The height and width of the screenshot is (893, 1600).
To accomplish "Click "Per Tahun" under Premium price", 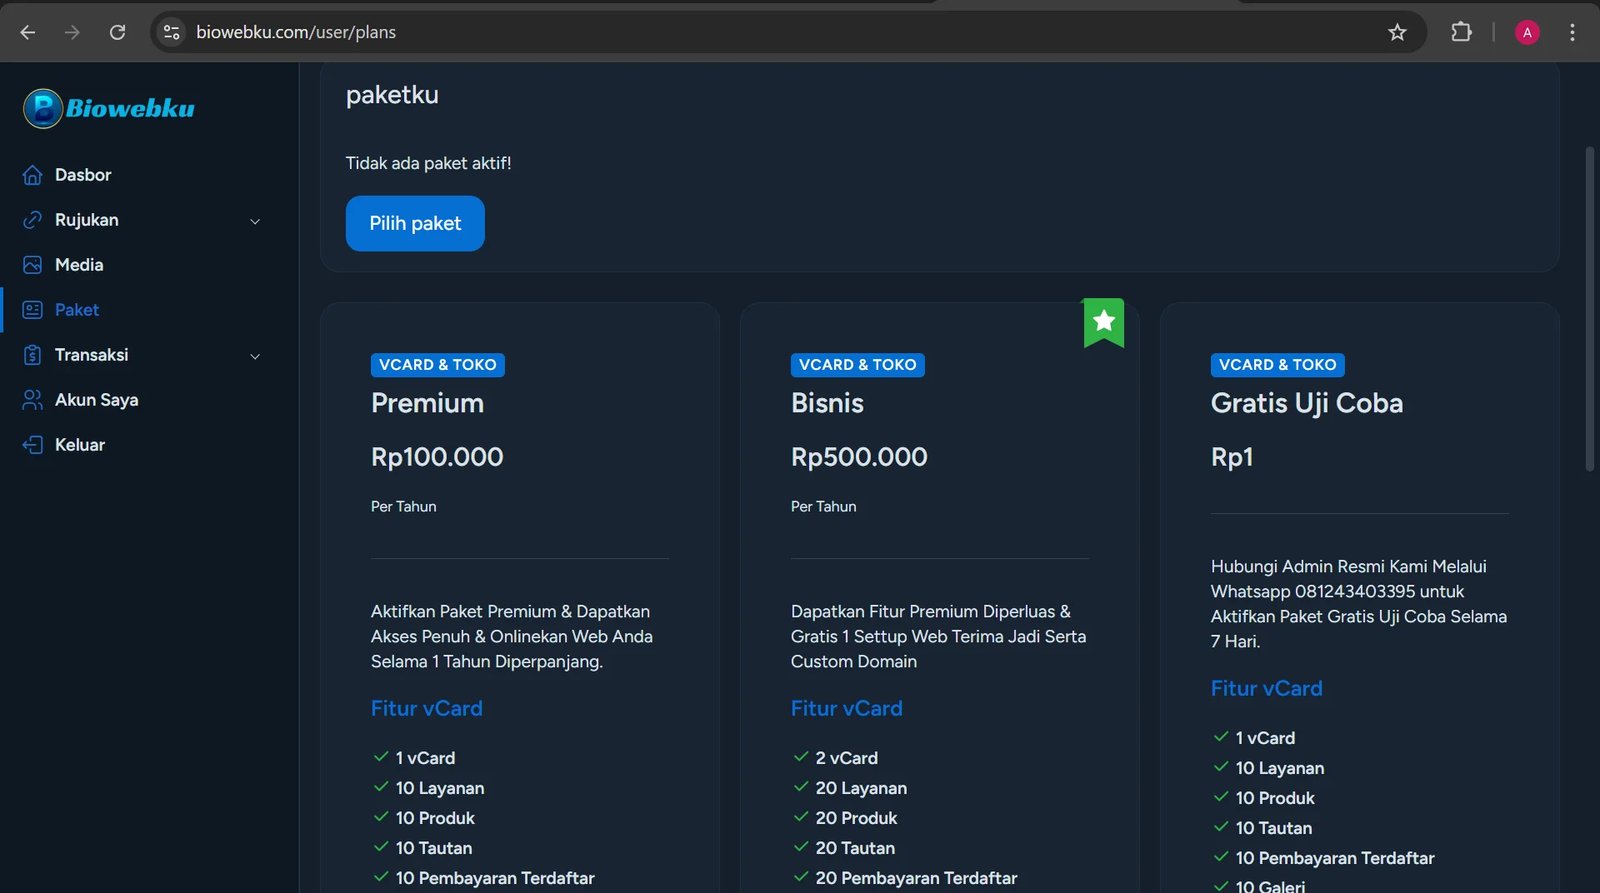I will point(404,507).
